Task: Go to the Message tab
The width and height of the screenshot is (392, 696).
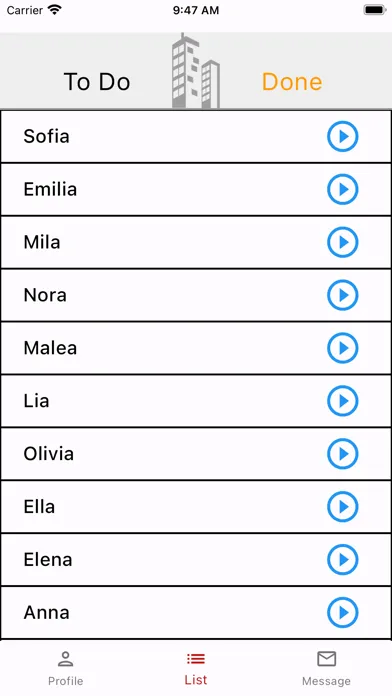Action: pyautogui.click(x=326, y=668)
